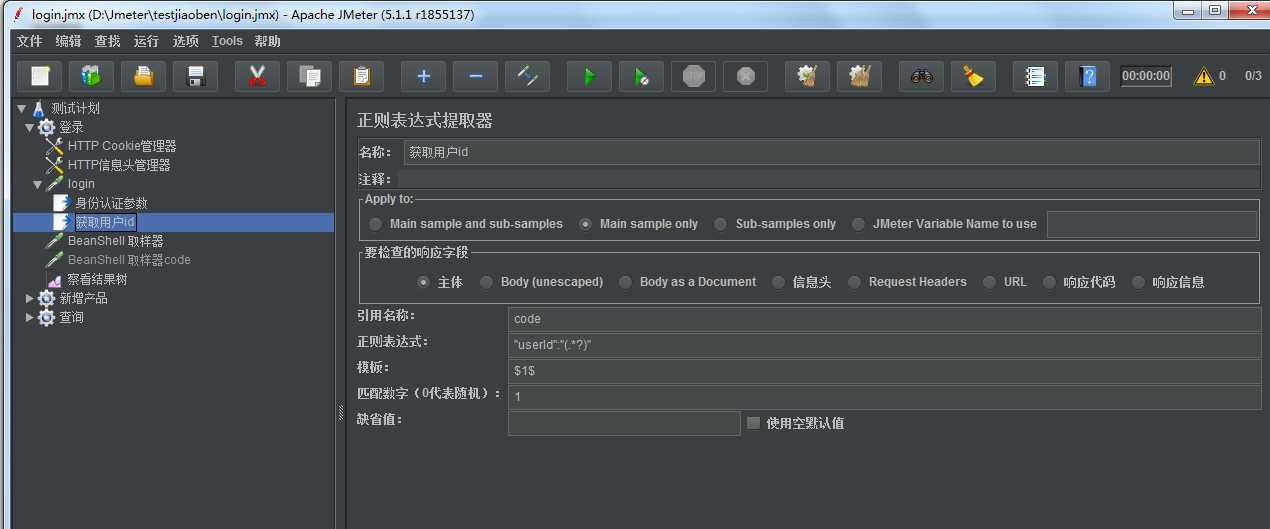The image size is (1270, 529).
Task: Open the Templates toolbar icon
Action: (91, 76)
